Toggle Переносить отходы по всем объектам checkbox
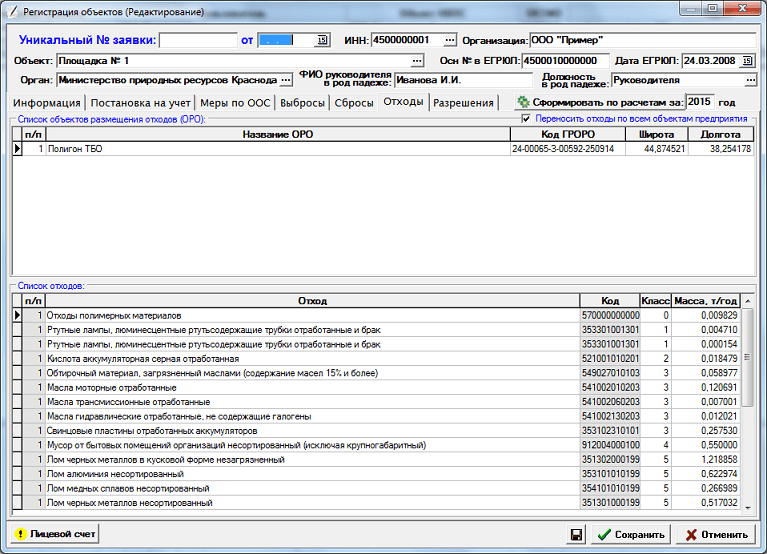Viewport: 767px width, 554px height. pyautogui.click(x=526, y=118)
